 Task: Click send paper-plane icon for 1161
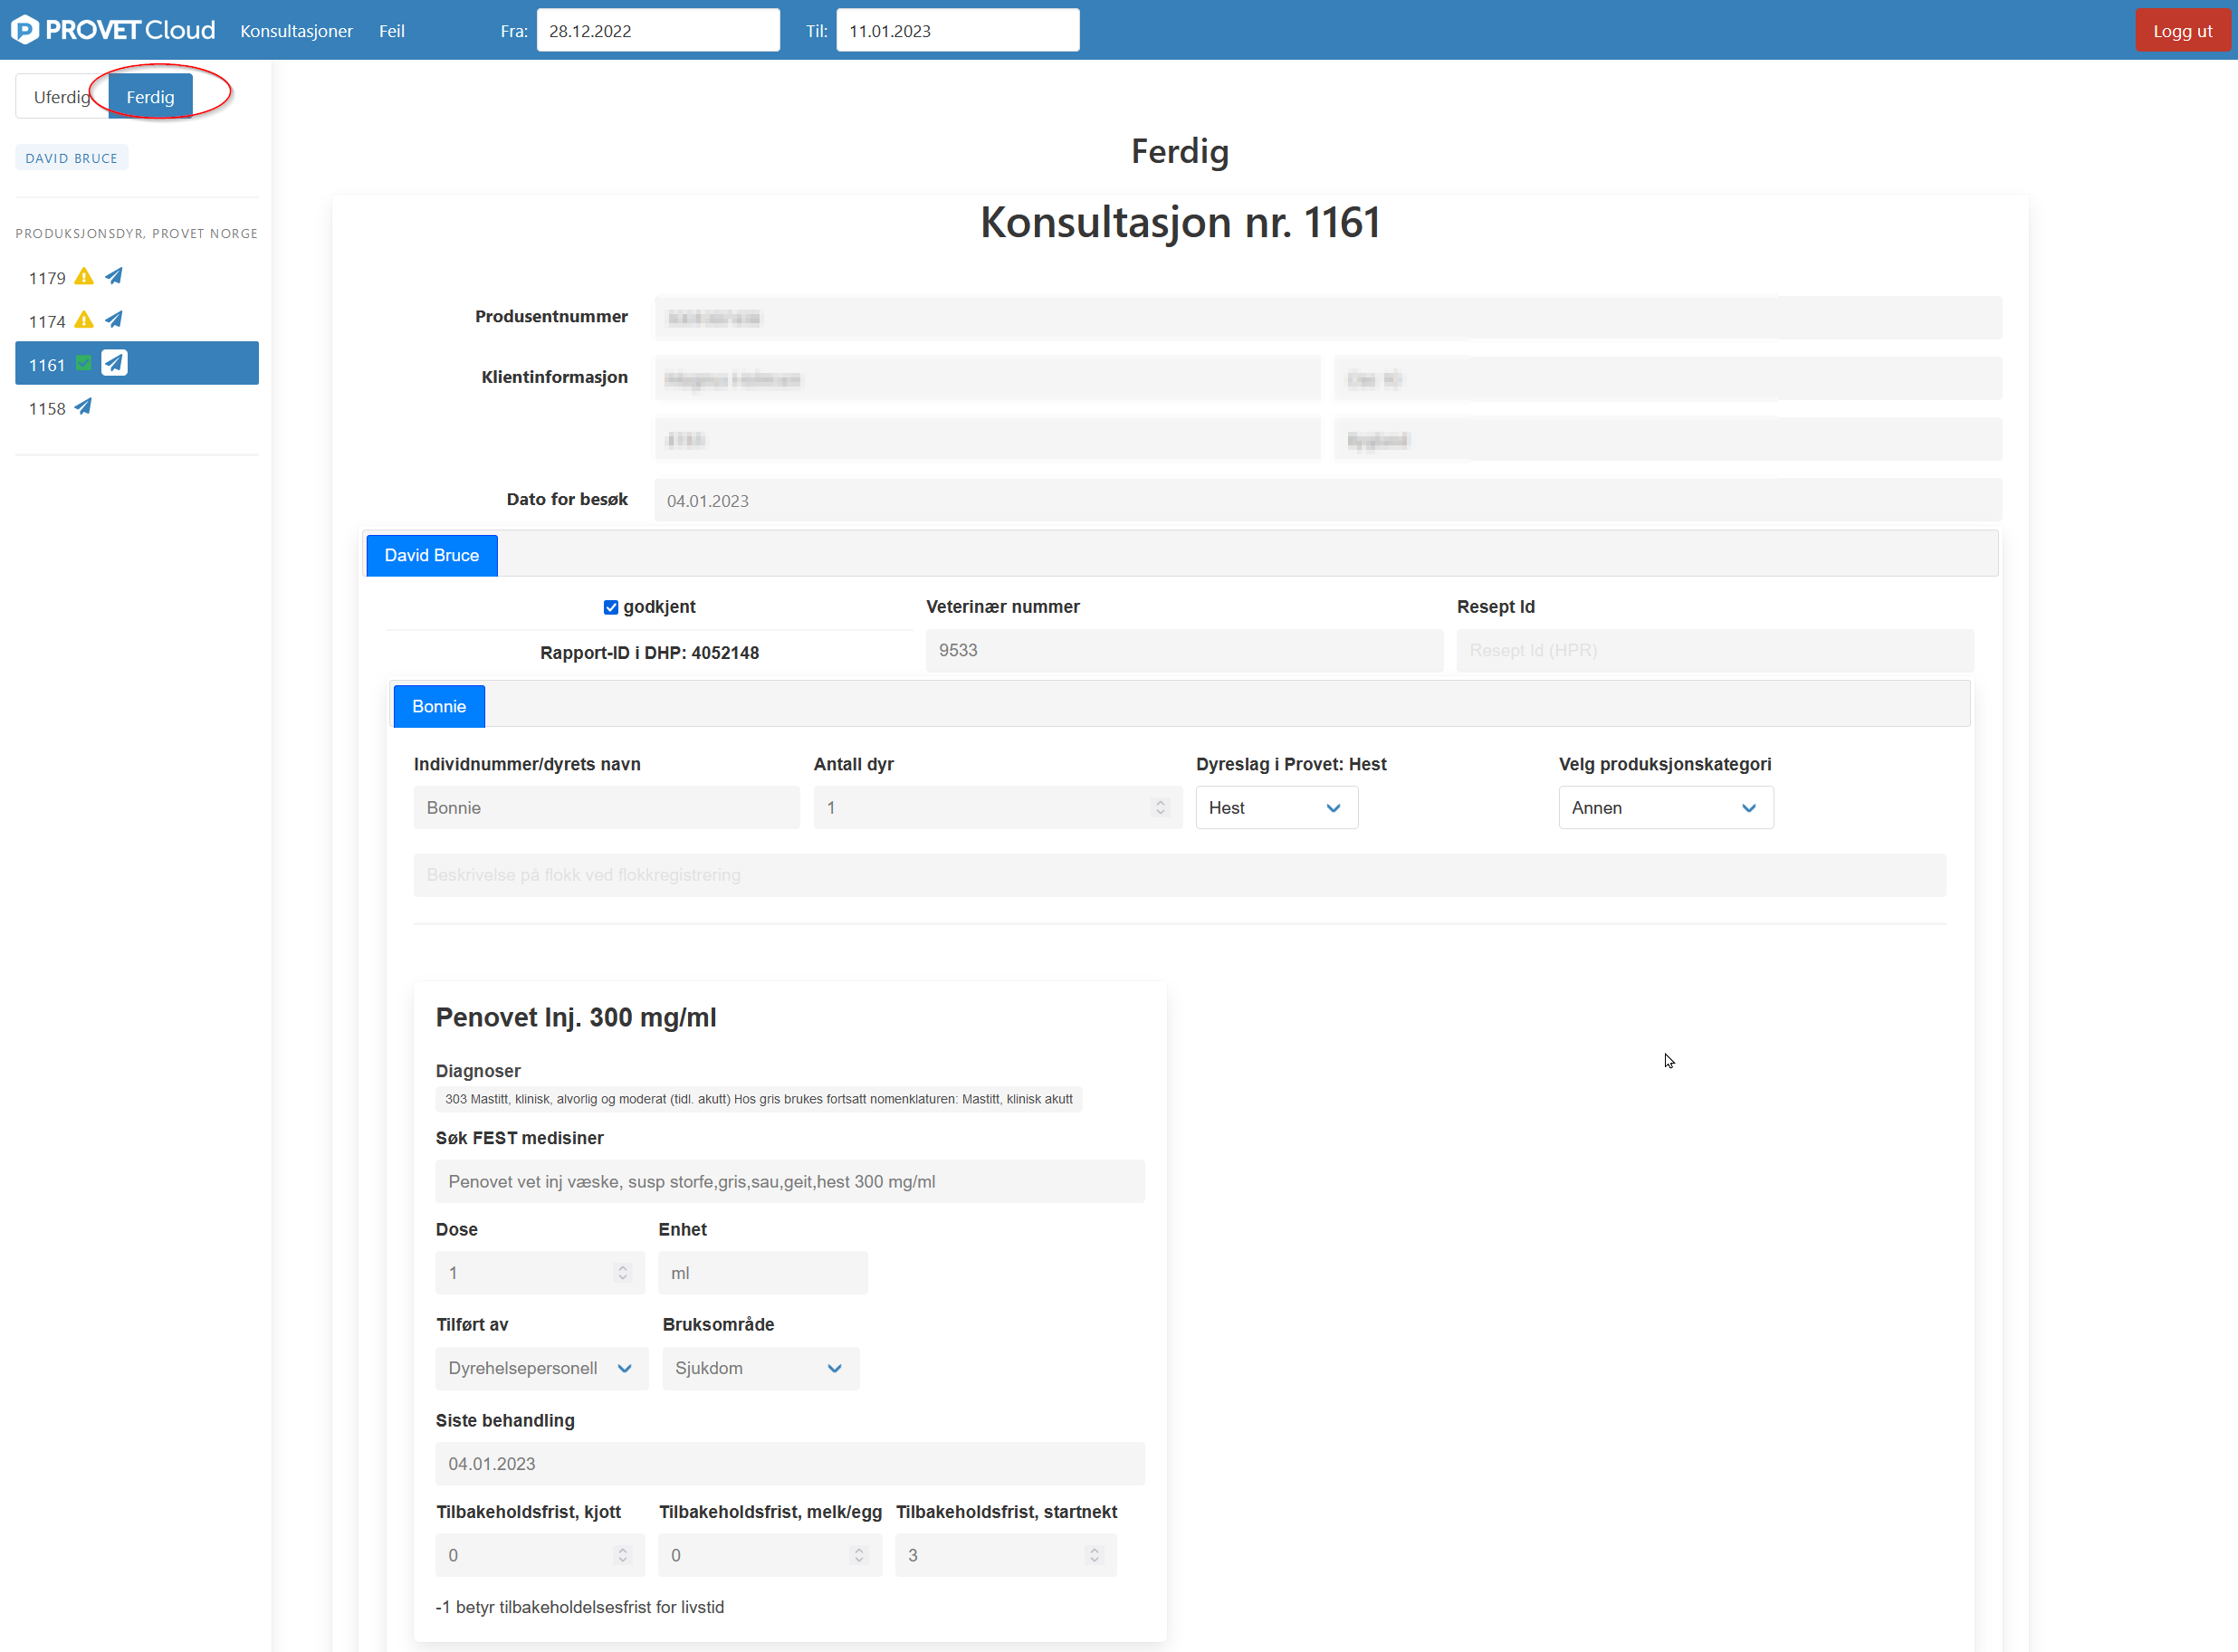114,363
